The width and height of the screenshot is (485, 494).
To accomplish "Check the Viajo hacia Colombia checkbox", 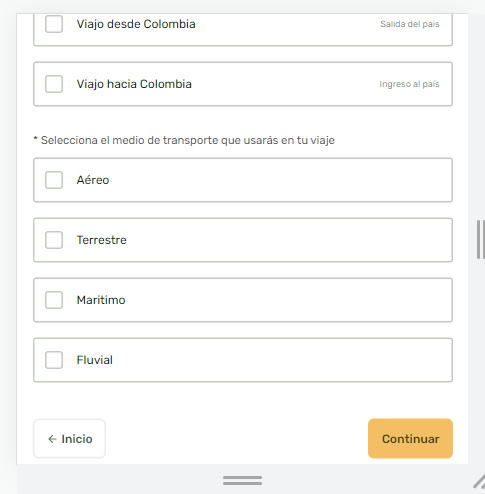I will [x=54, y=84].
